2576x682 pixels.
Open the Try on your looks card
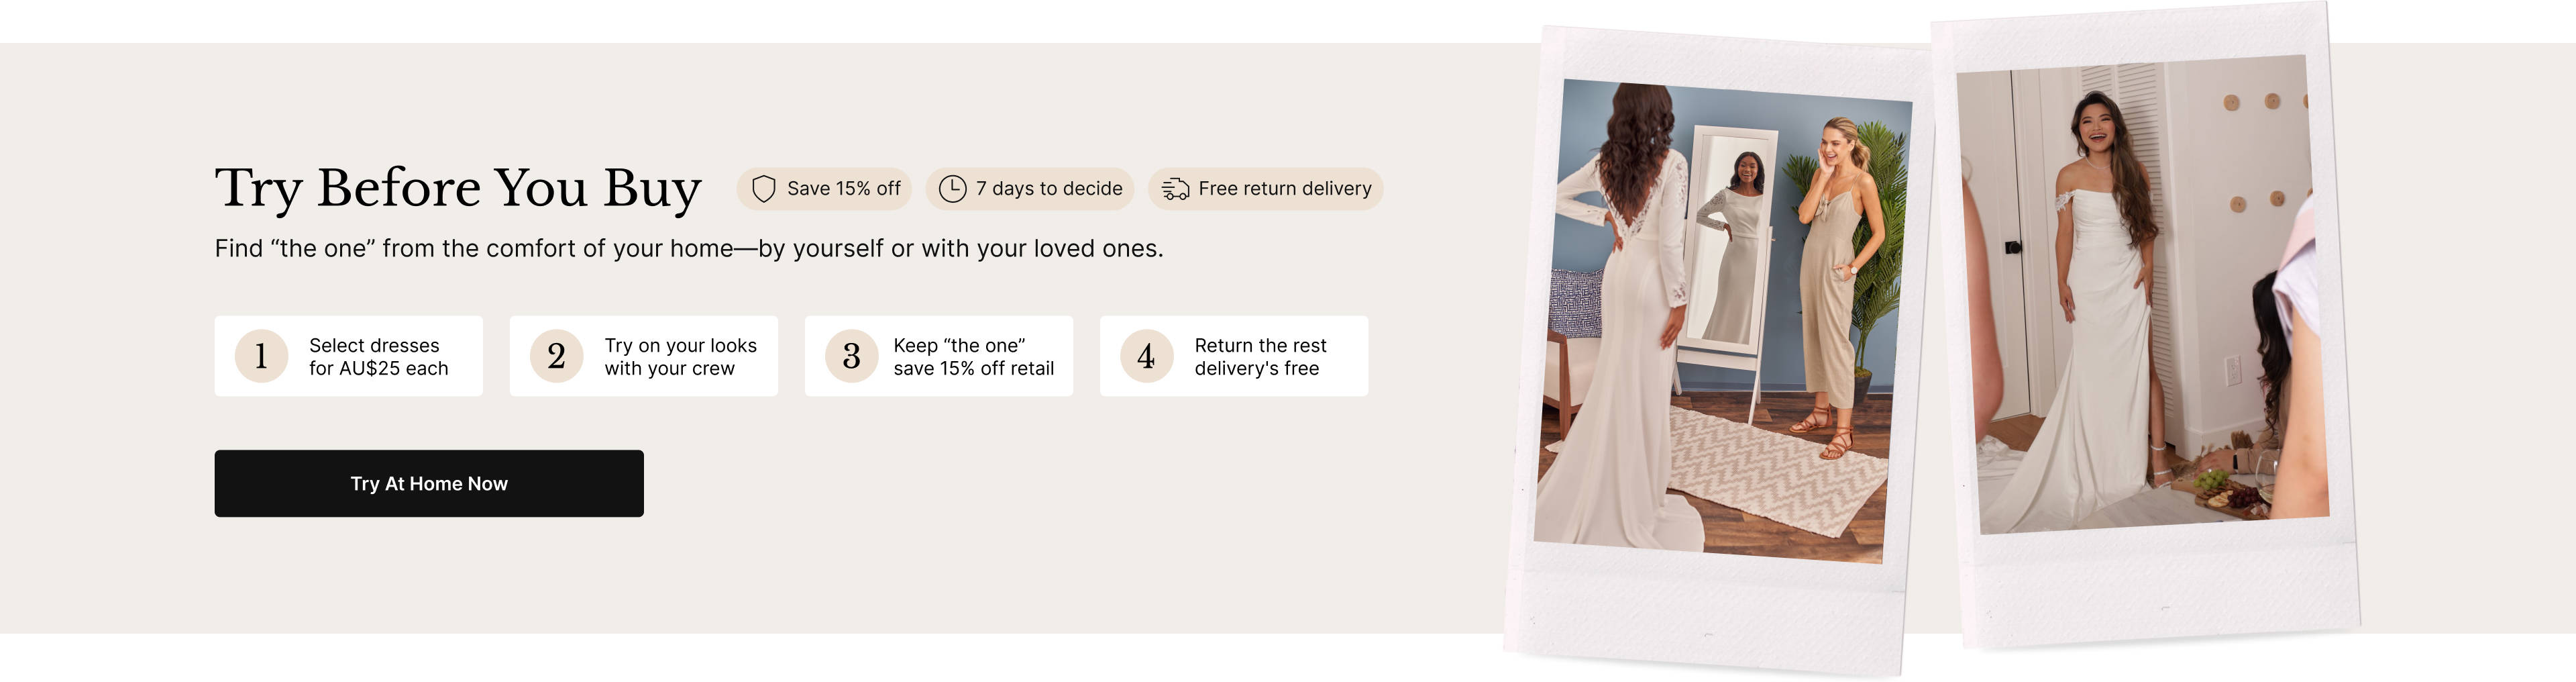tap(643, 356)
